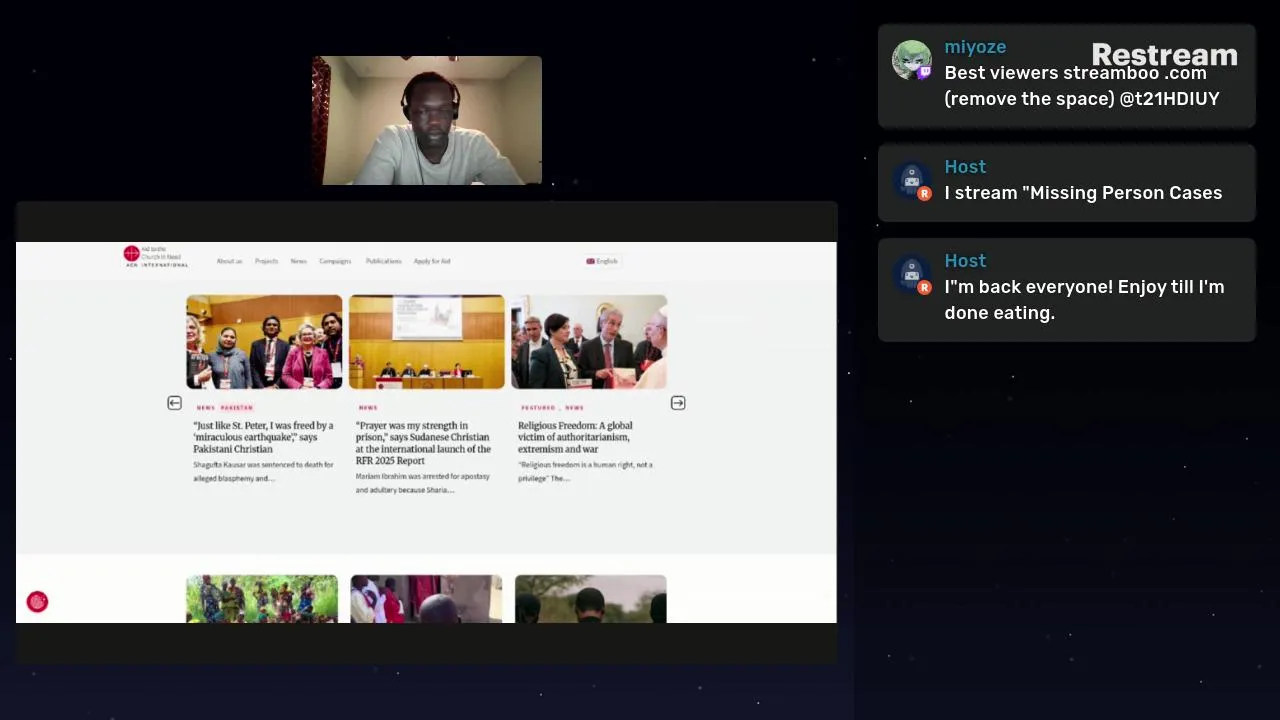Open the Religious Freedom article headline

point(575,437)
